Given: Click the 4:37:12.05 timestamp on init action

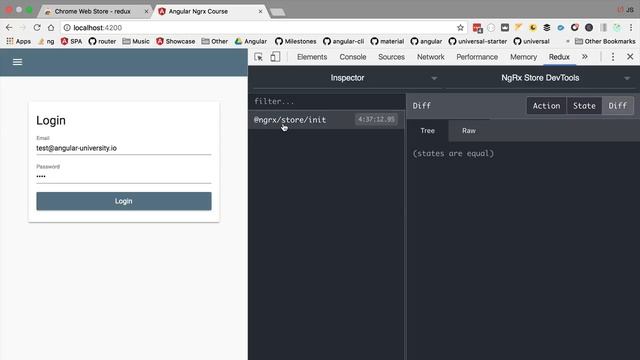Looking at the screenshot, I should pyautogui.click(x=376, y=120).
